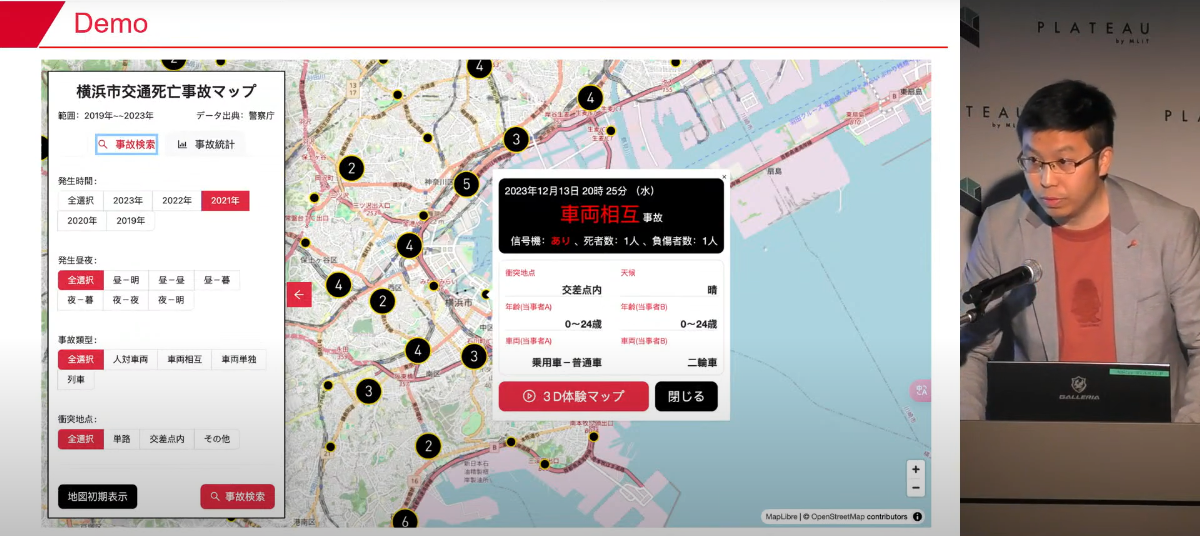Open the 3D体験マップ button
Image resolution: width=1200 pixels, height=536 pixels.
pyautogui.click(x=573, y=396)
